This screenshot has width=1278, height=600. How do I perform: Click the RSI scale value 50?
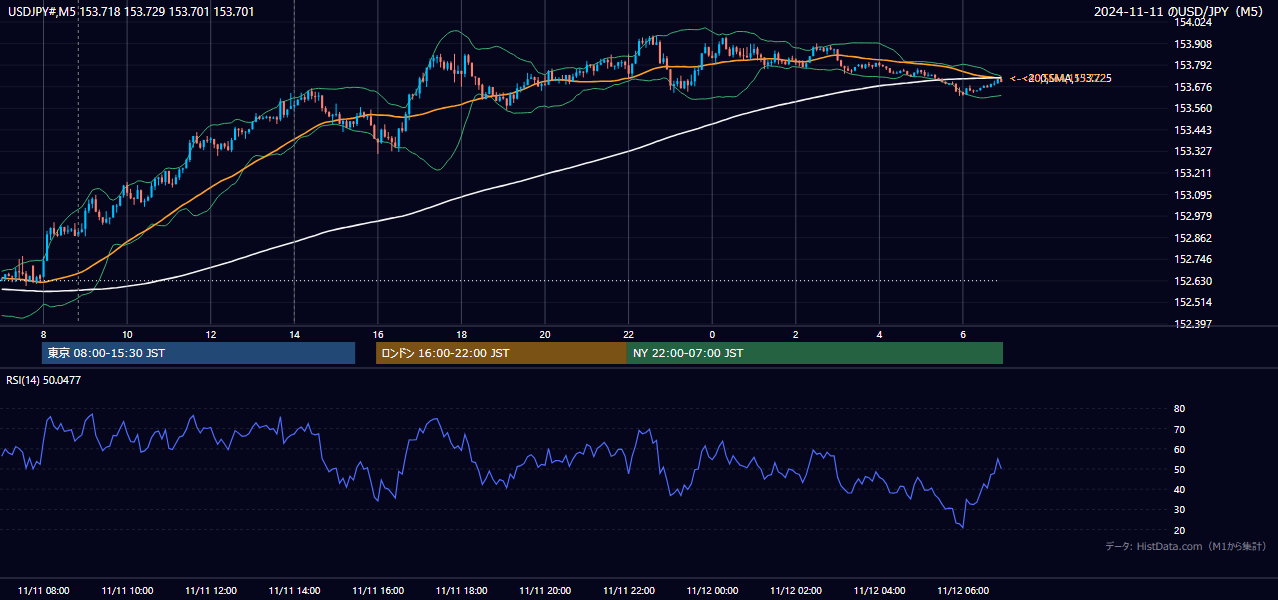tap(1179, 470)
